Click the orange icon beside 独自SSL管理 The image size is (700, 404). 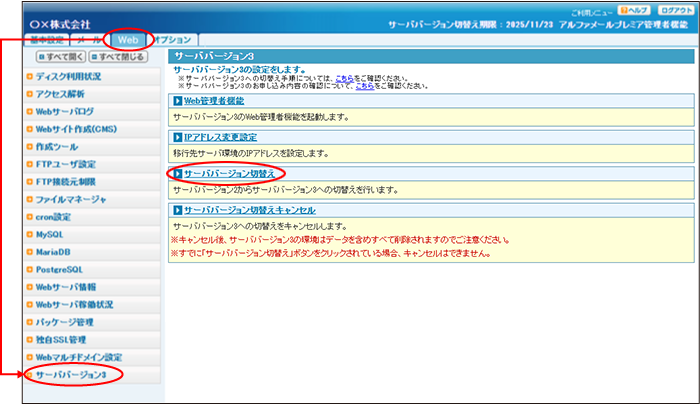(30, 339)
